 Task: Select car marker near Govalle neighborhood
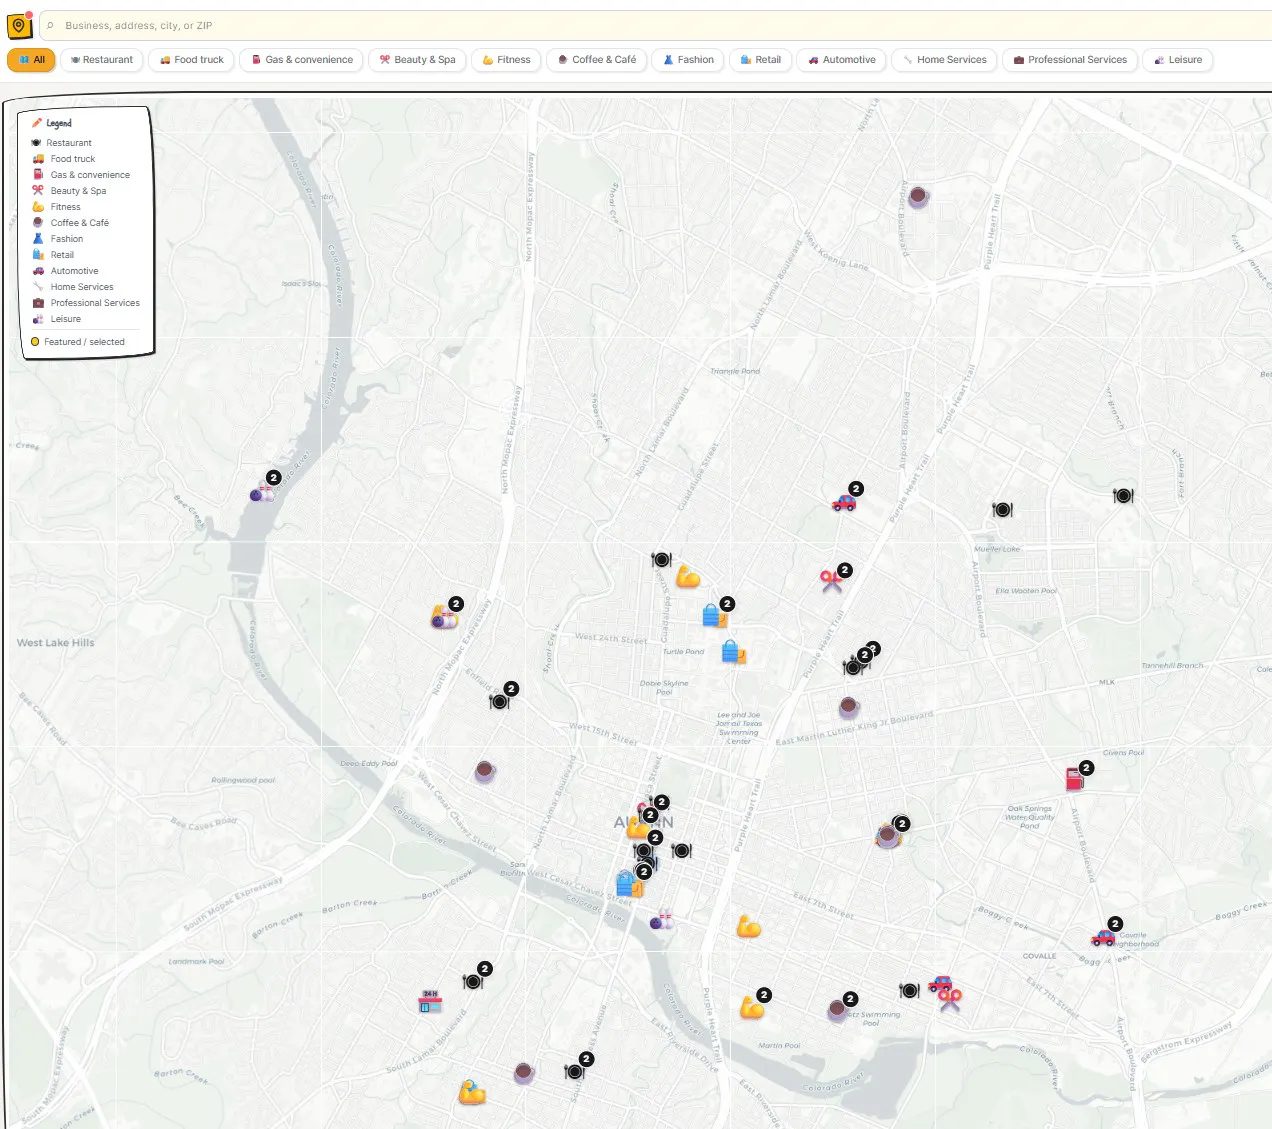[x=1103, y=937]
